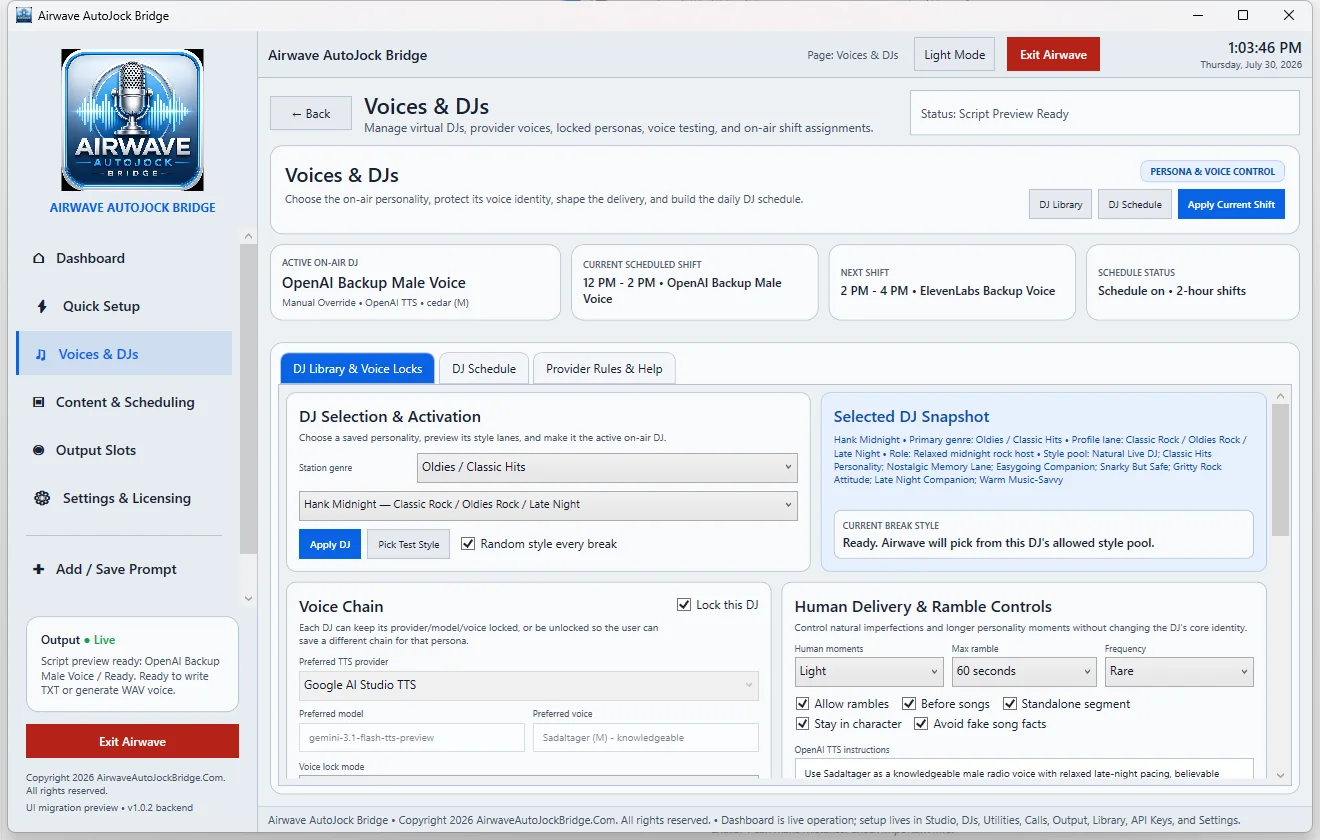Screen dimensions: 1320x840
Task: Open Content & Scheduling in the sidebar
Action: click(x=124, y=402)
